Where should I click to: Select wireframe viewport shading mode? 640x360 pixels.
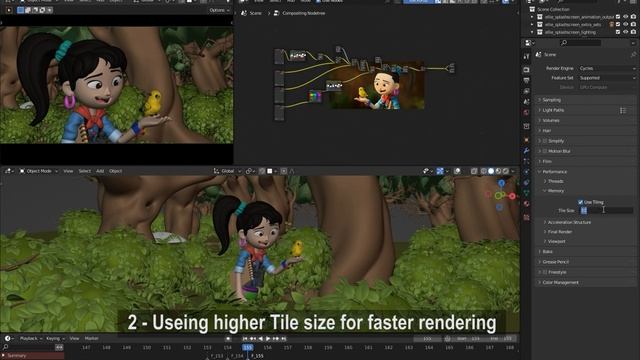(x=484, y=171)
